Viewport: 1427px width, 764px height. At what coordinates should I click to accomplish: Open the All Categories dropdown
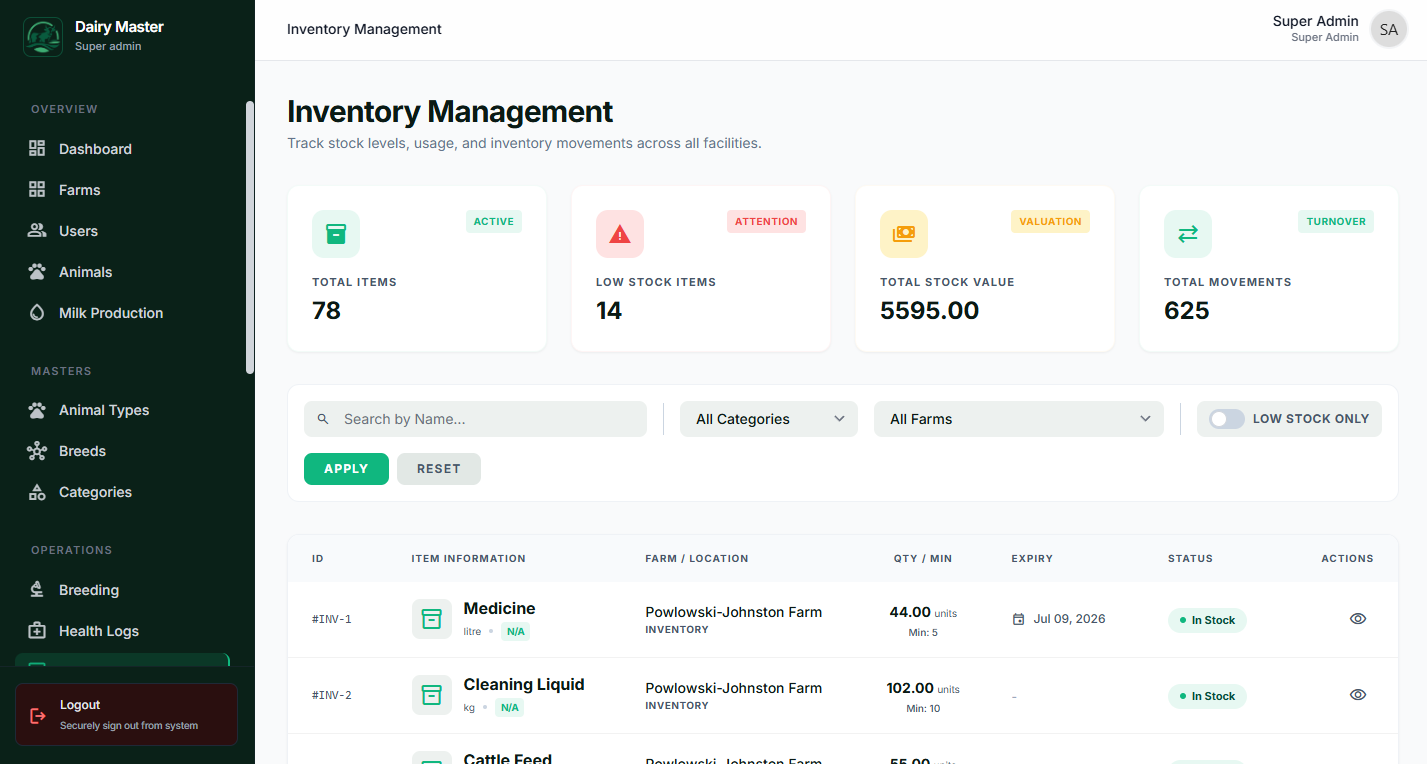coord(768,419)
